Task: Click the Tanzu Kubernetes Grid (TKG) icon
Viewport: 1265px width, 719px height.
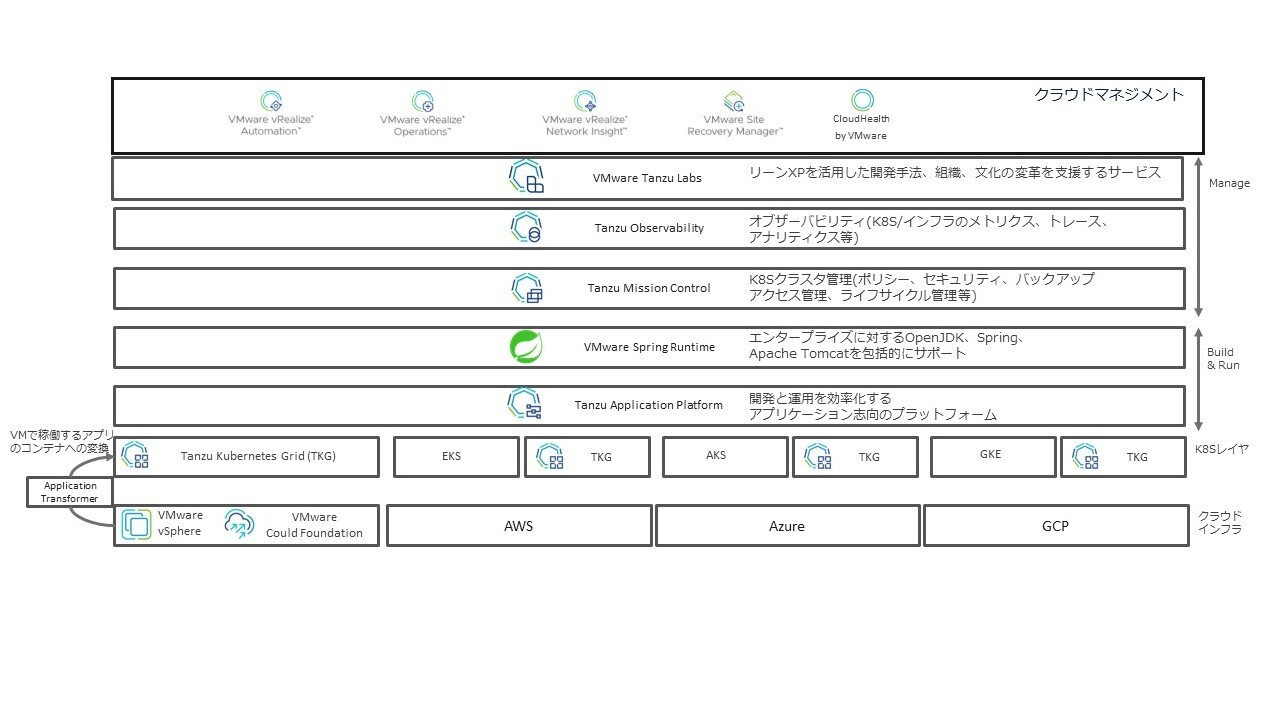Action: coord(135,456)
